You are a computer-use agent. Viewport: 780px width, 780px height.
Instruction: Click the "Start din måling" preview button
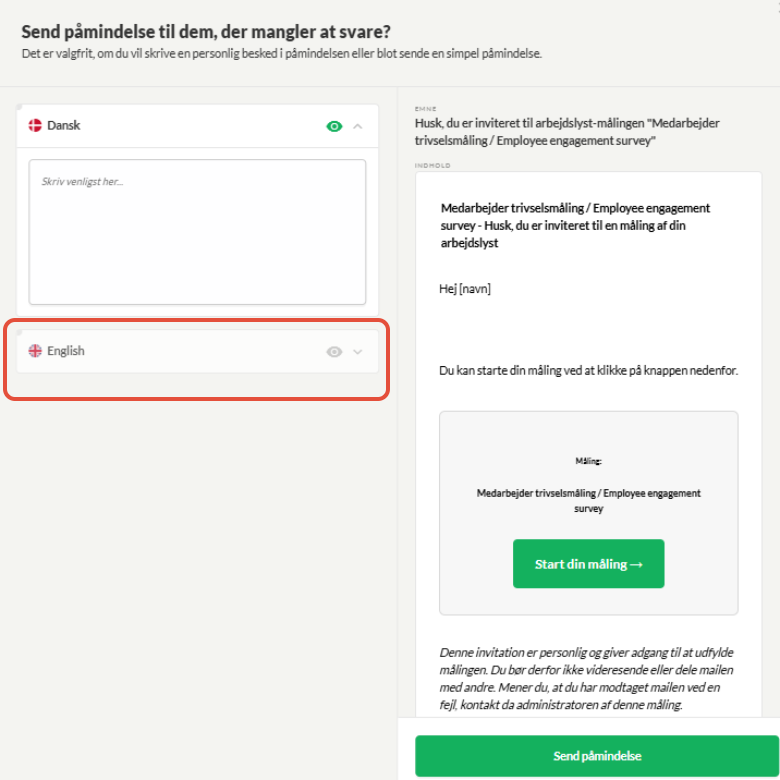tap(588, 564)
